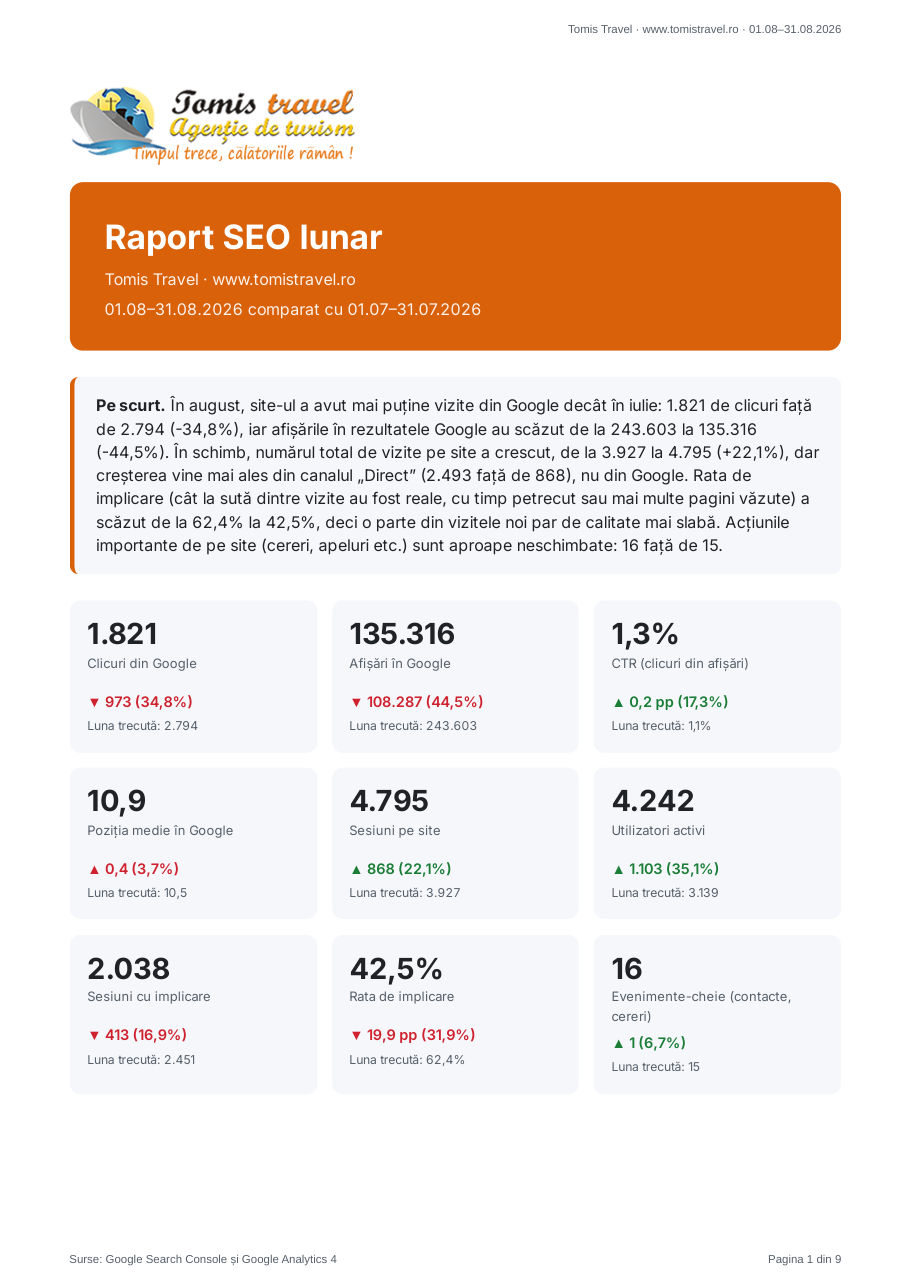Select the comparison period line '01.08–31.08.2026 comparat cu 01.07–31.07.2026'
The height and width of the screenshot is (1288, 911).
point(293,309)
